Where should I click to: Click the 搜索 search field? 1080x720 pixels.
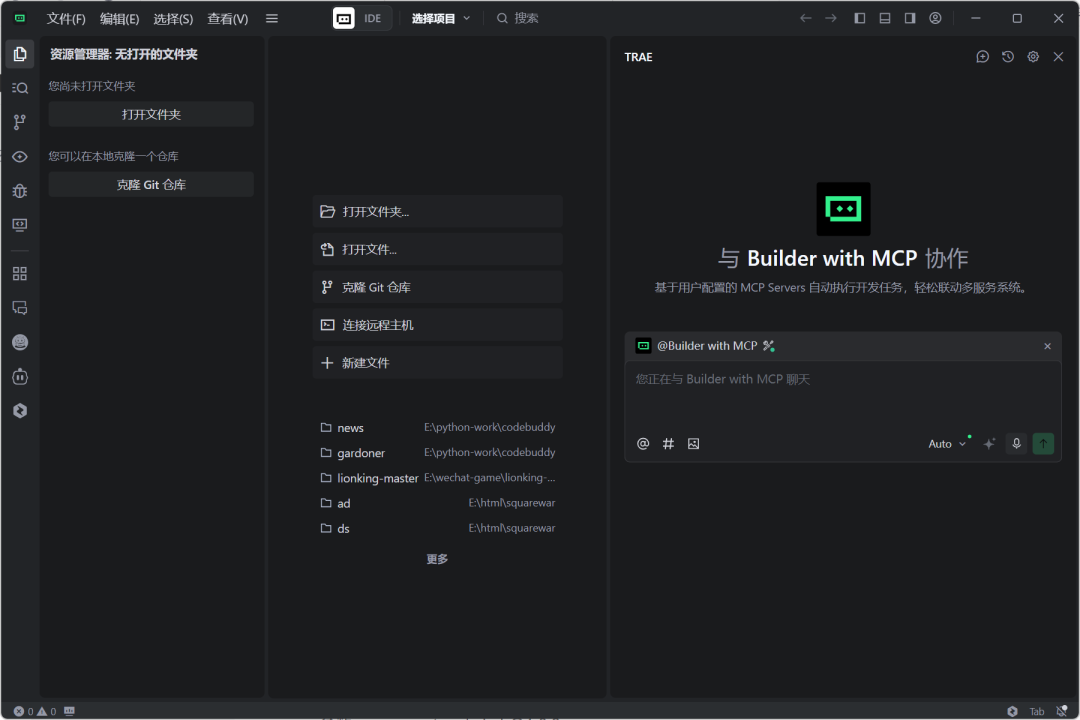[518, 19]
